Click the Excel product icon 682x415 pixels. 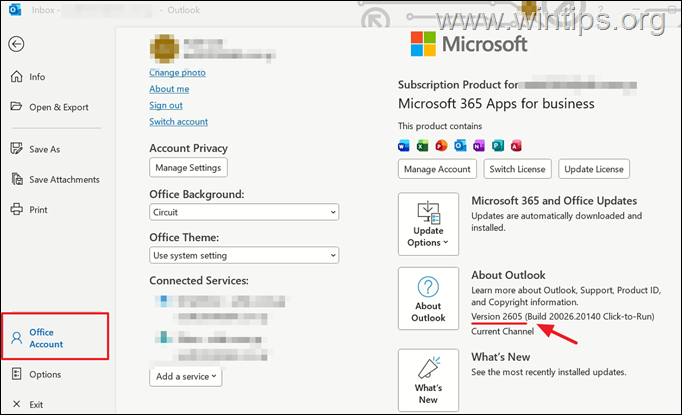click(x=422, y=146)
